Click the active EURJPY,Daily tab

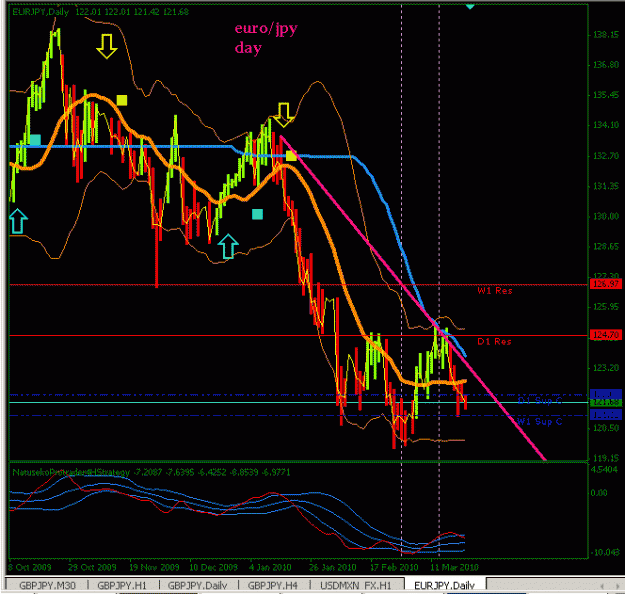pos(444,585)
